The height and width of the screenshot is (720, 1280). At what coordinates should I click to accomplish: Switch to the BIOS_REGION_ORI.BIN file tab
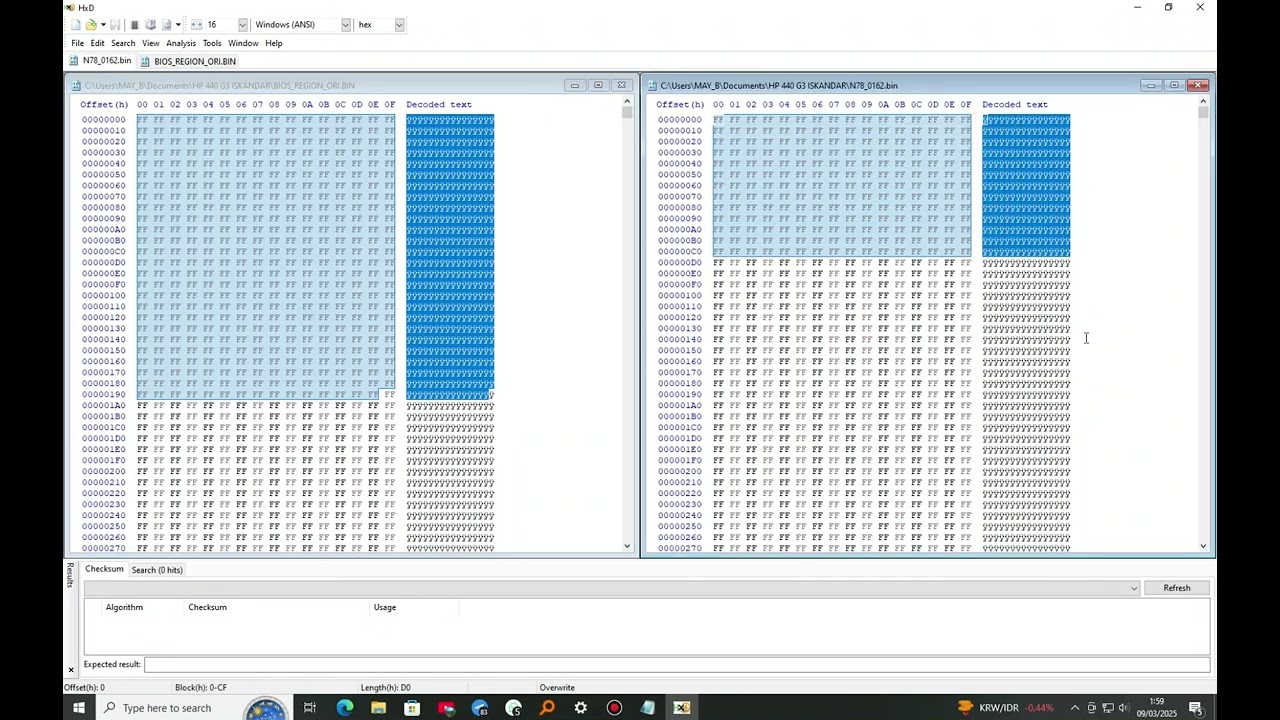(188, 61)
